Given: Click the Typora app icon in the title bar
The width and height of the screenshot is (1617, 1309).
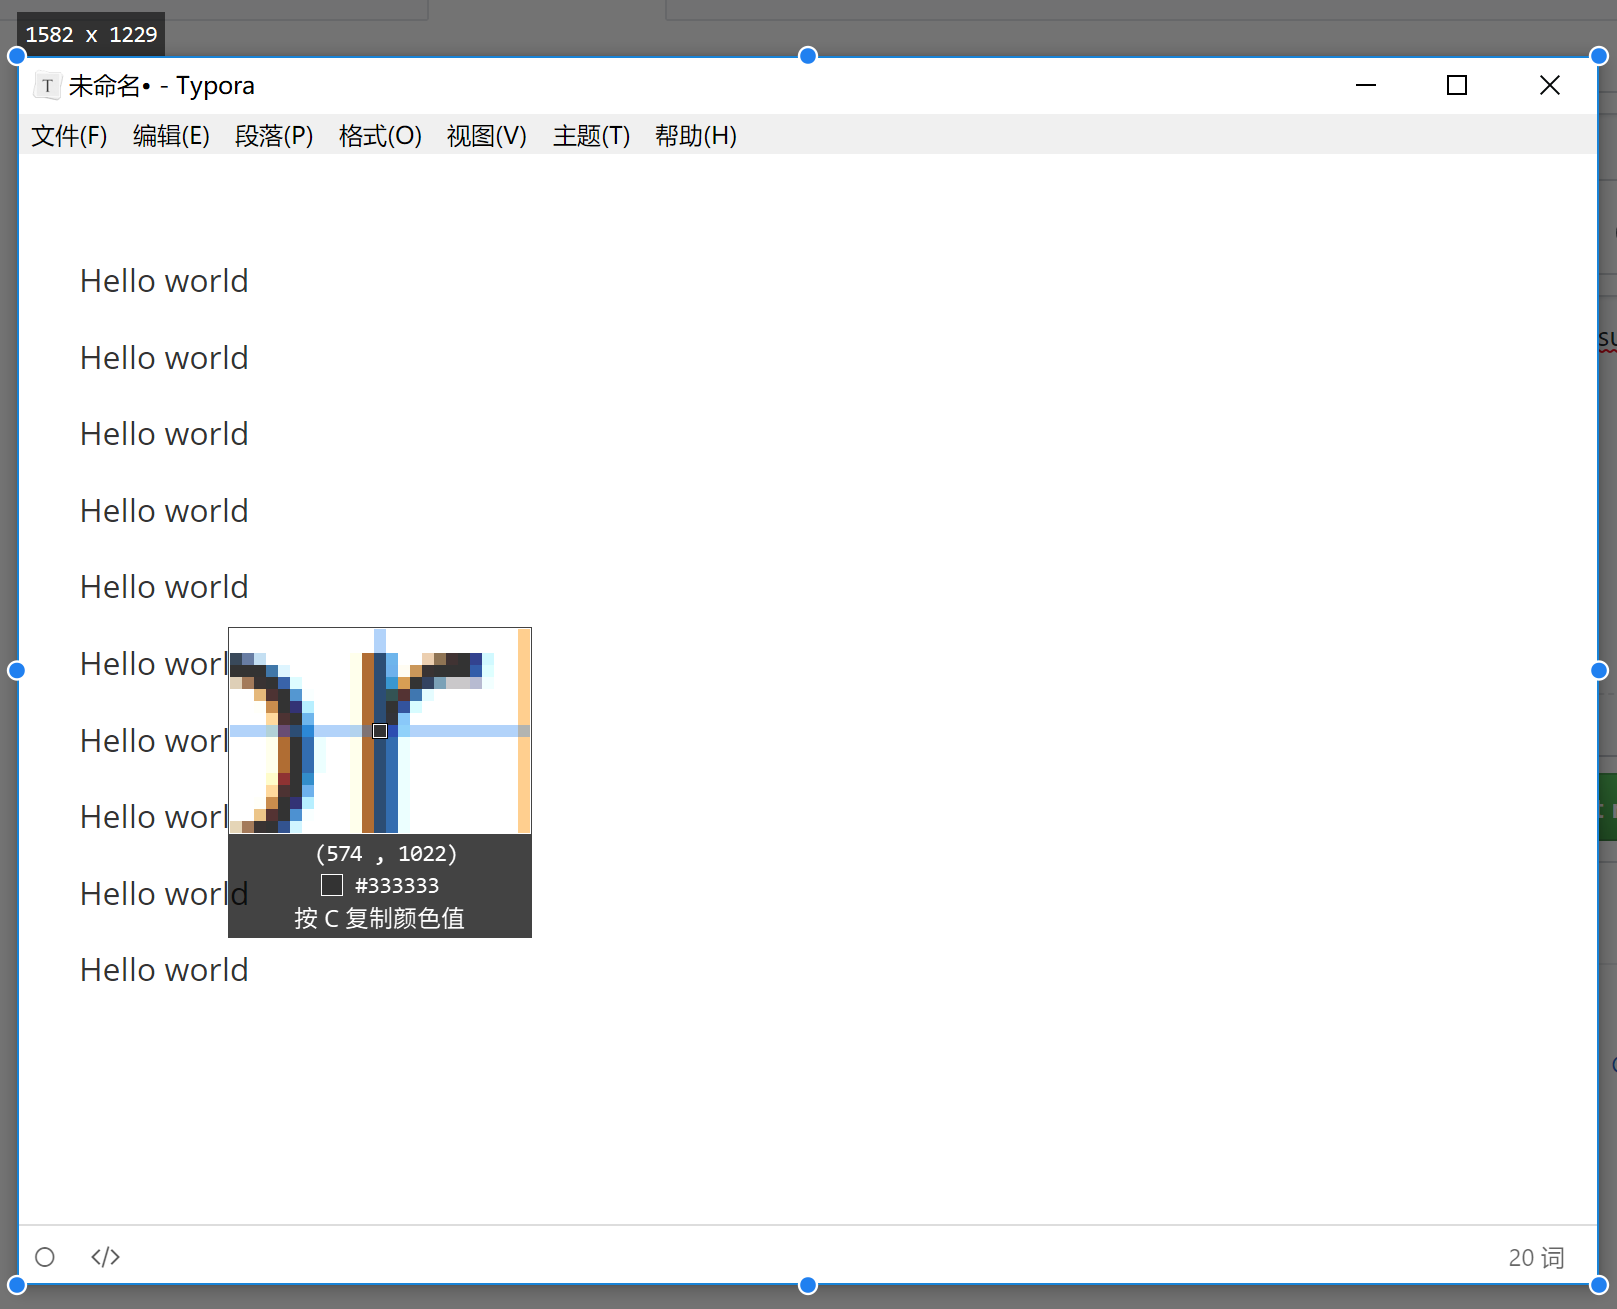Looking at the screenshot, I should click(47, 85).
